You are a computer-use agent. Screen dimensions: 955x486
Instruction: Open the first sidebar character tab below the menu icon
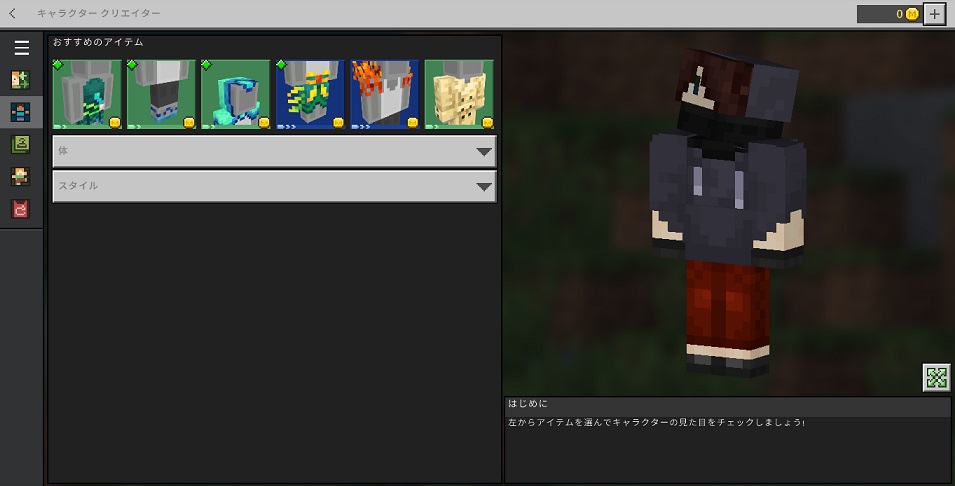(x=20, y=80)
